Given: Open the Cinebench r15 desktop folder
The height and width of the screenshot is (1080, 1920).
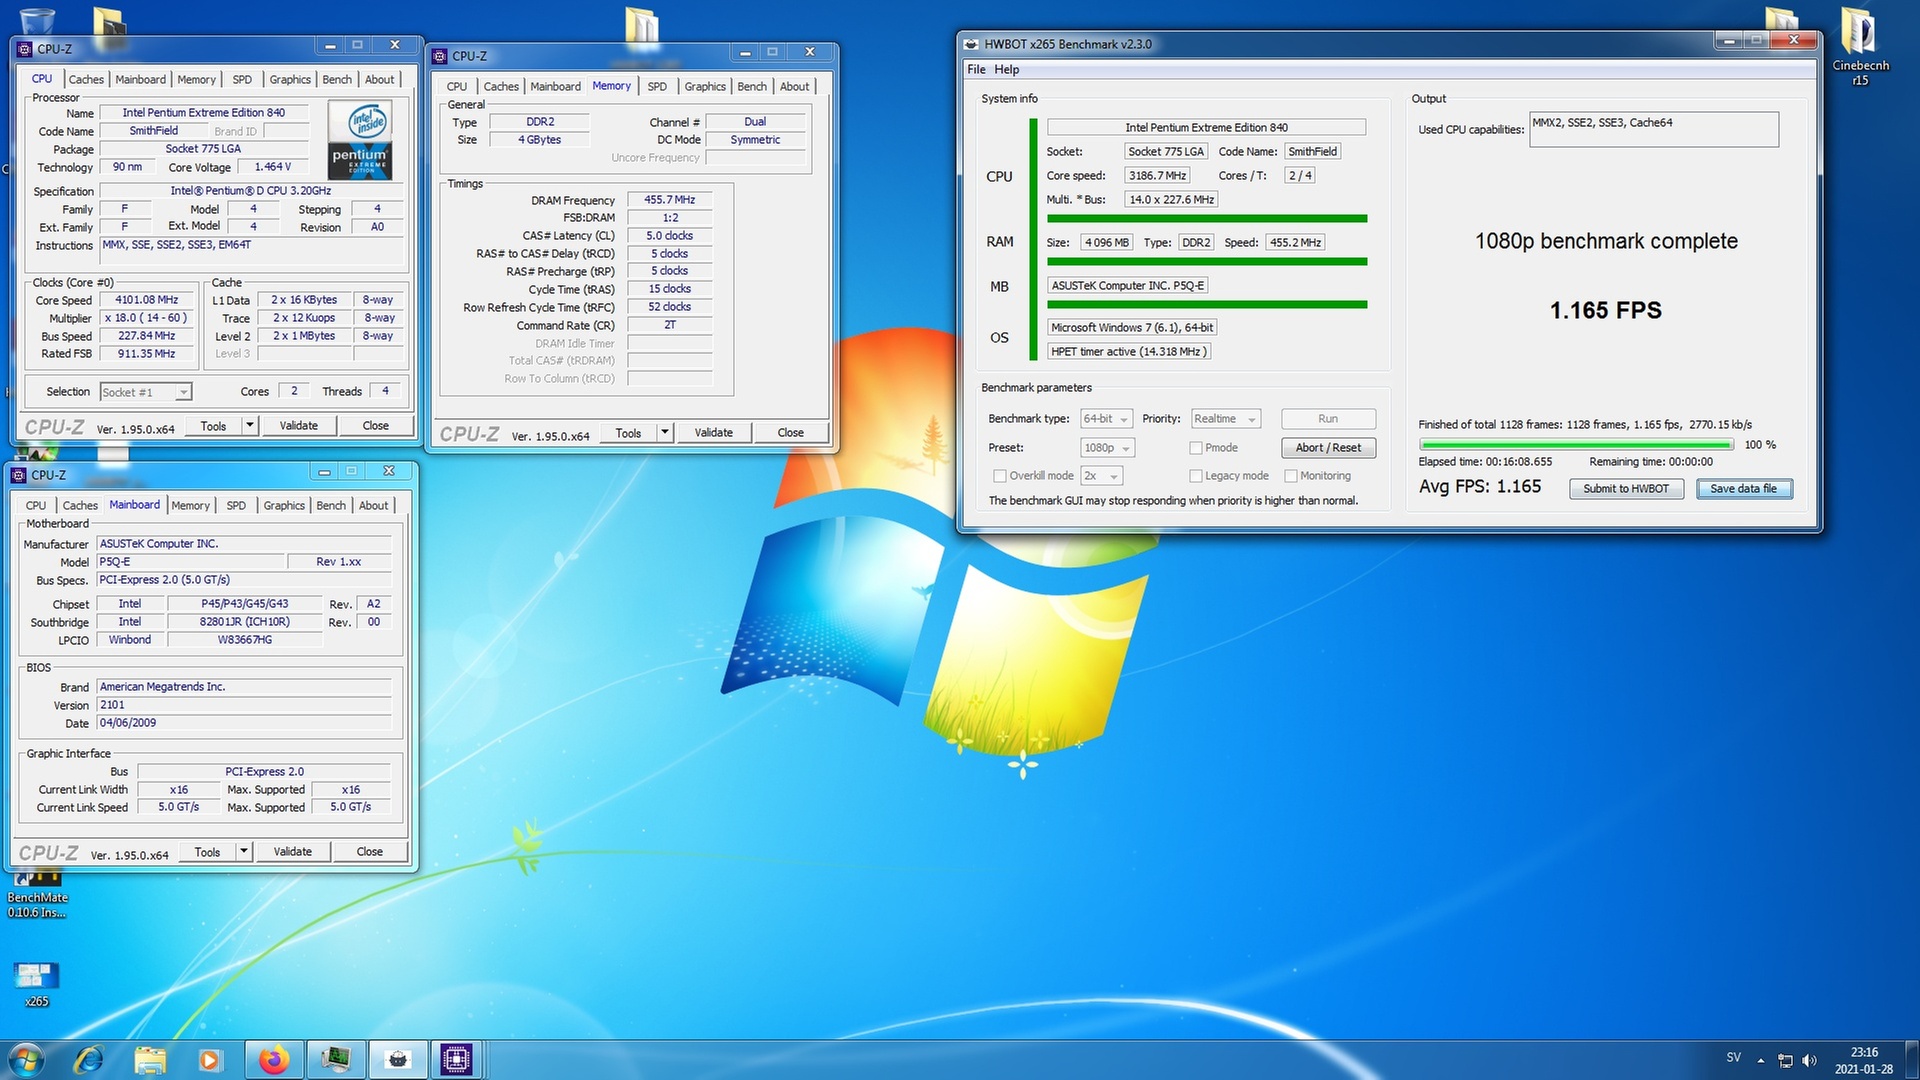Looking at the screenshot, I should [1860, 45].
